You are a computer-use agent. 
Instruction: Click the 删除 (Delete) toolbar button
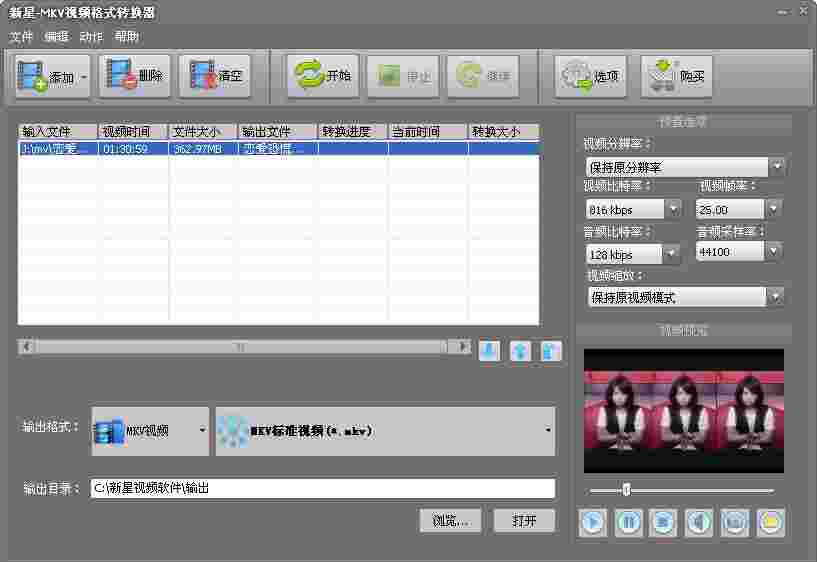[x=134, y=76]
